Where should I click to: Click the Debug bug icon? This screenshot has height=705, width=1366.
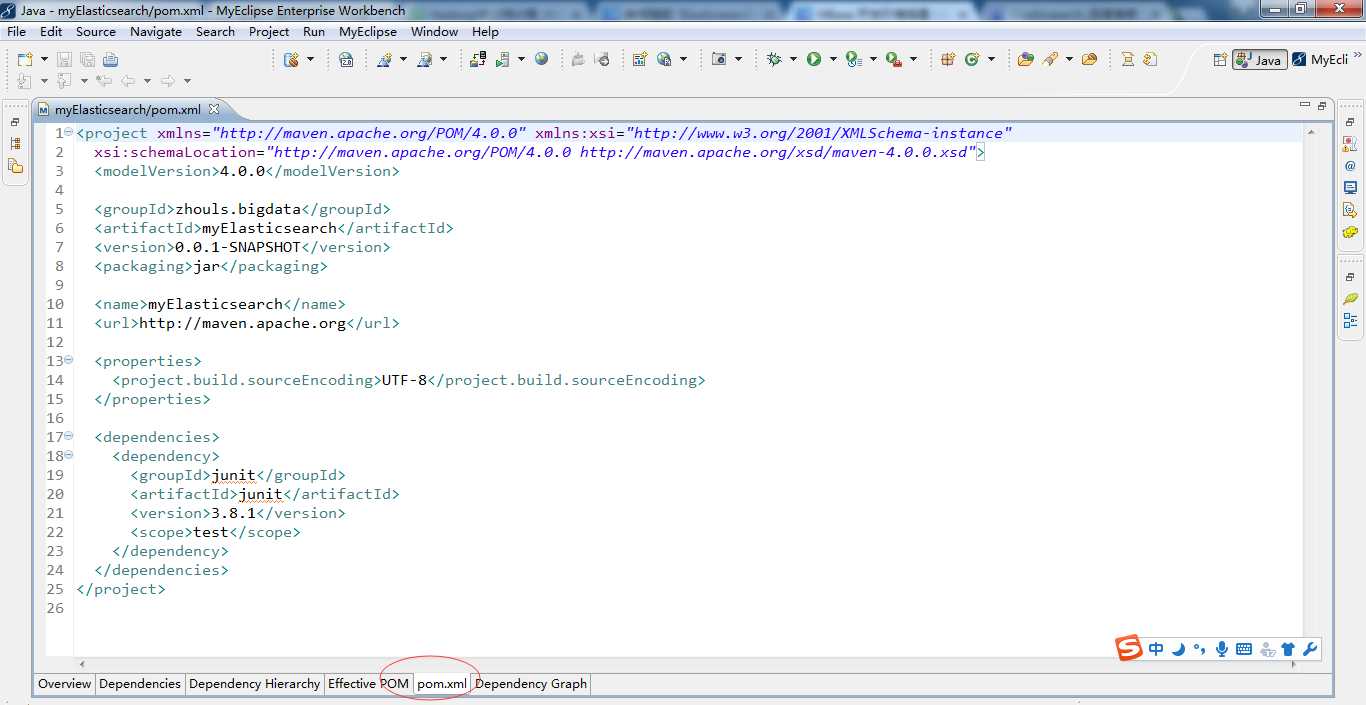pos(774,60)
